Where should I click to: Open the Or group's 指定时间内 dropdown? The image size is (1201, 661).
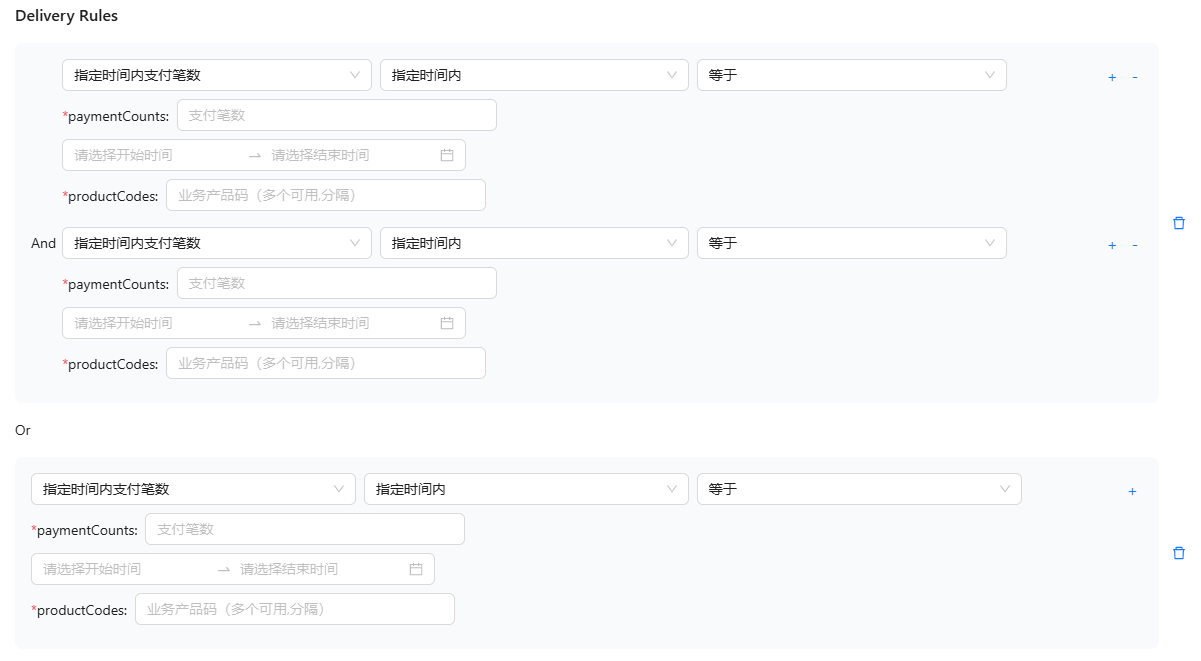point(526,489)
